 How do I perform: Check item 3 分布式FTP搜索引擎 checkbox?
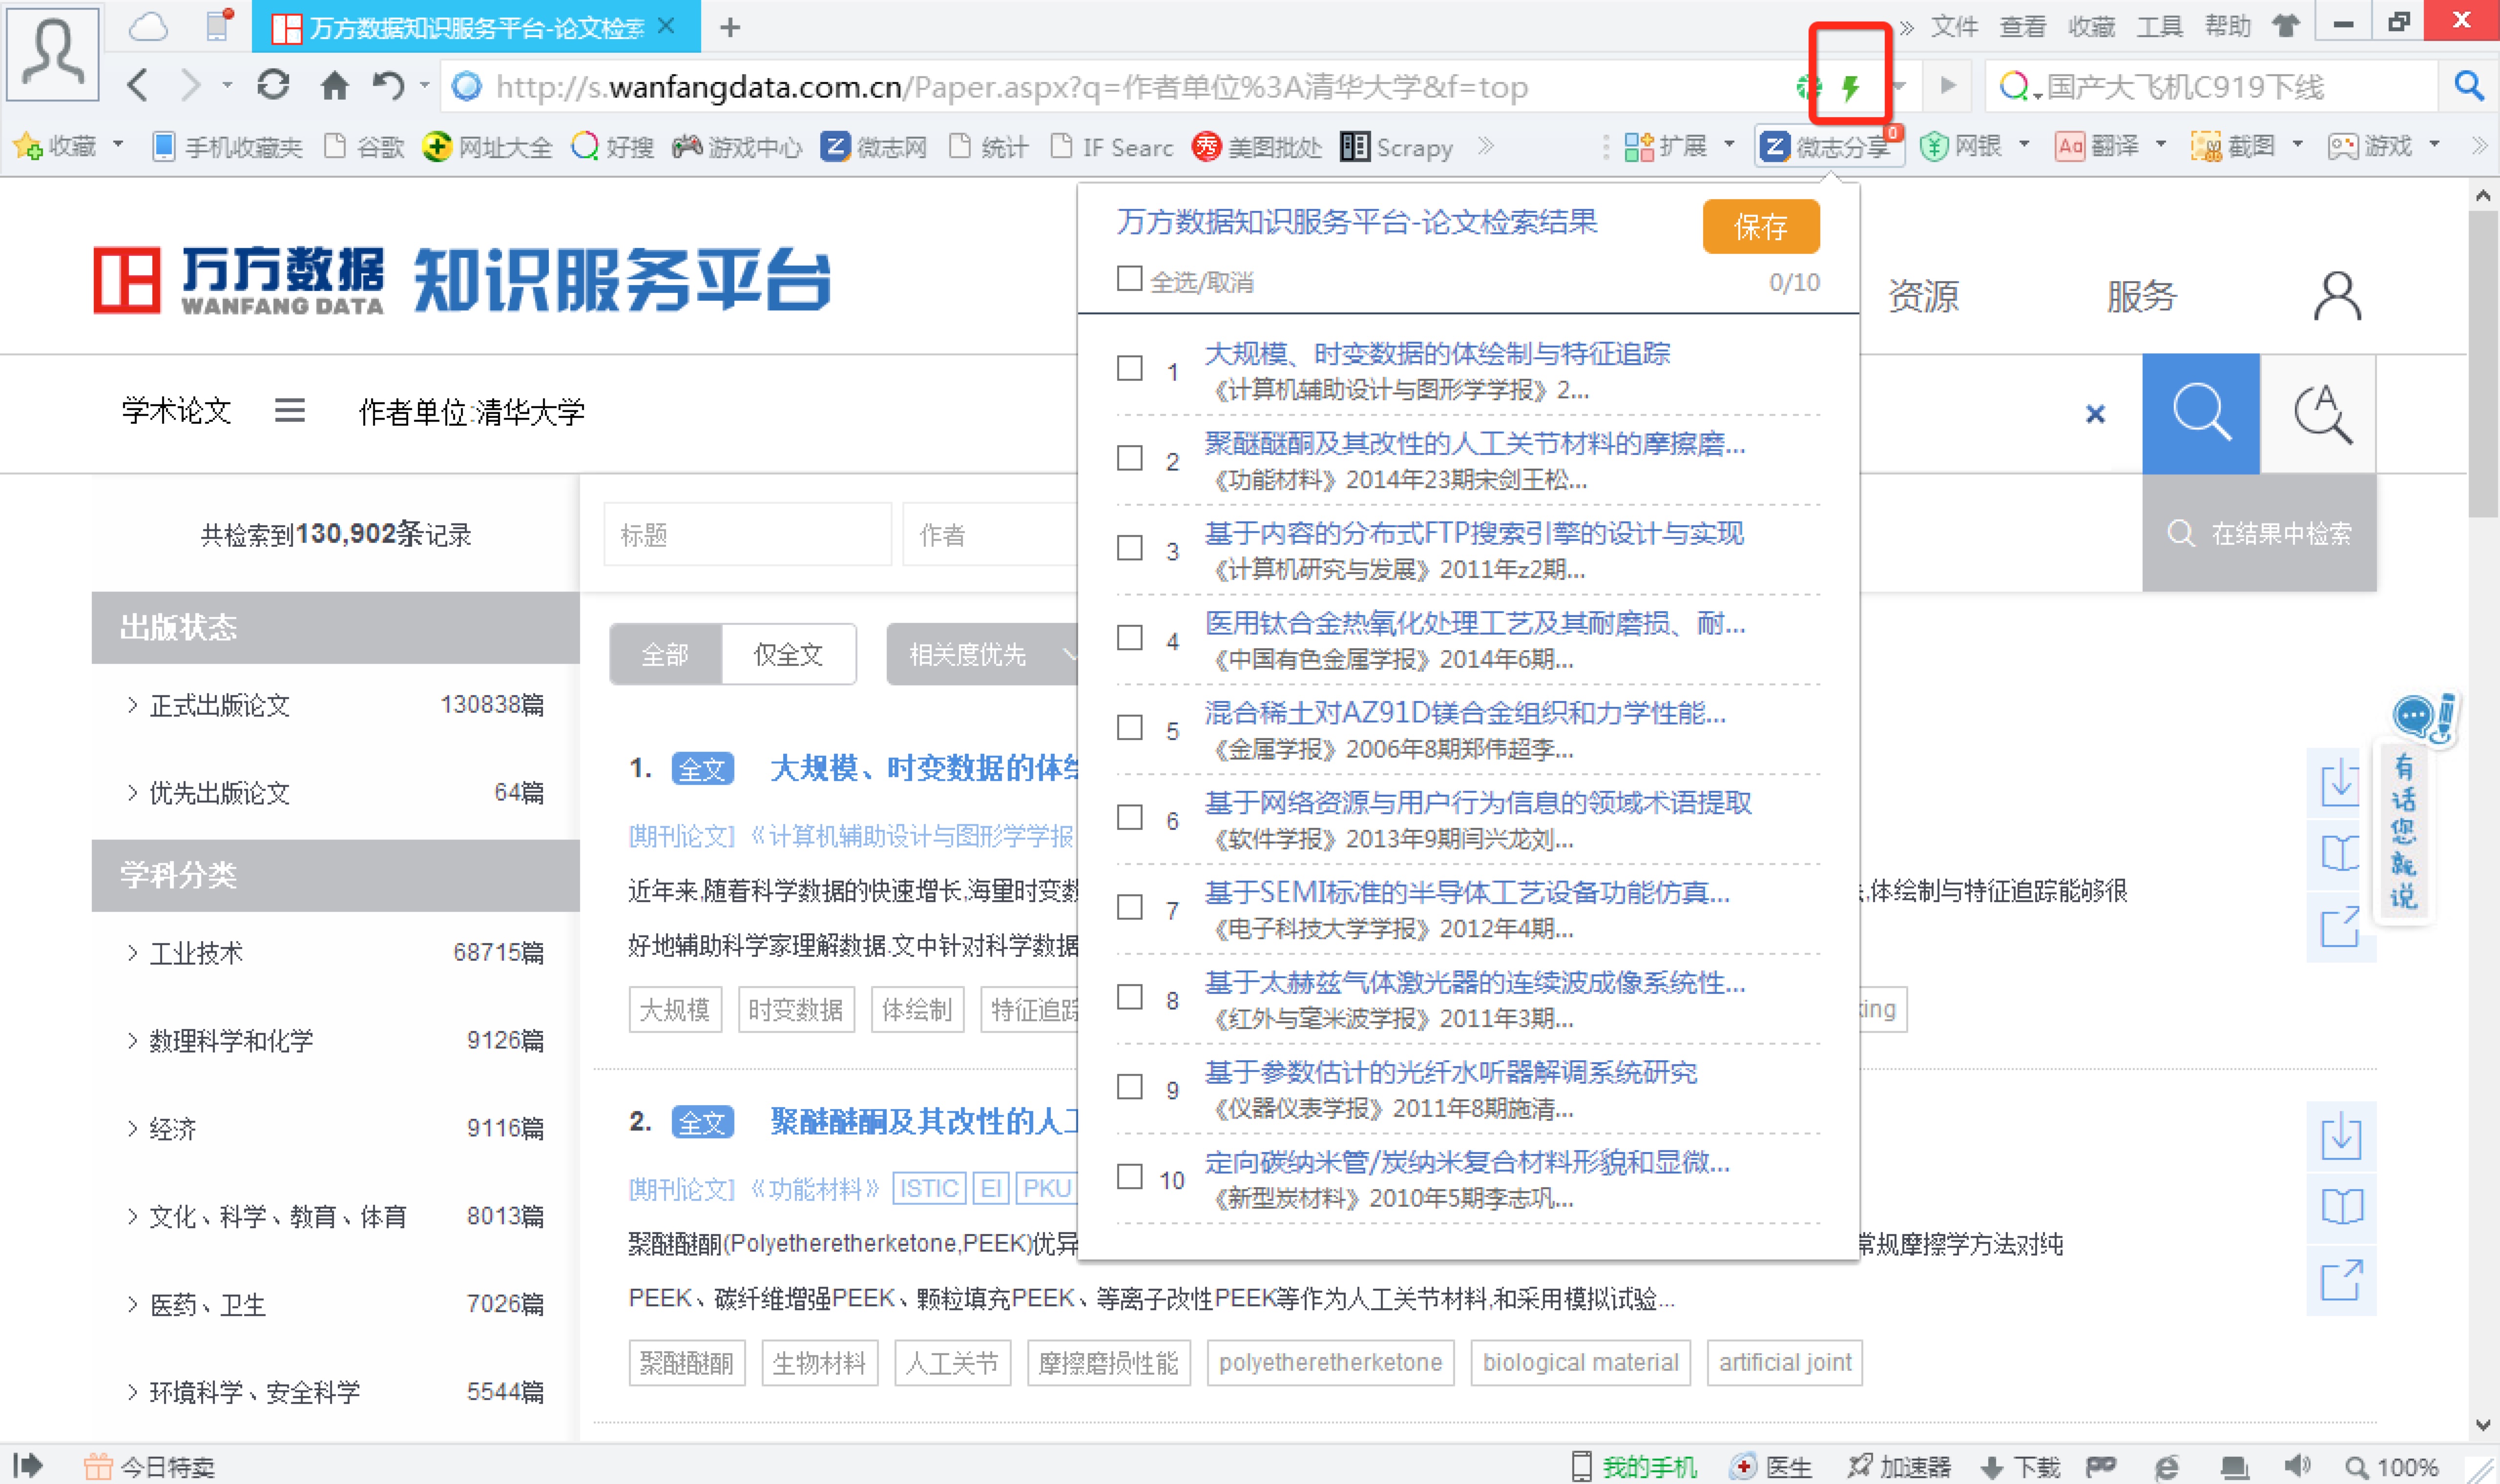coord(1129,548)
